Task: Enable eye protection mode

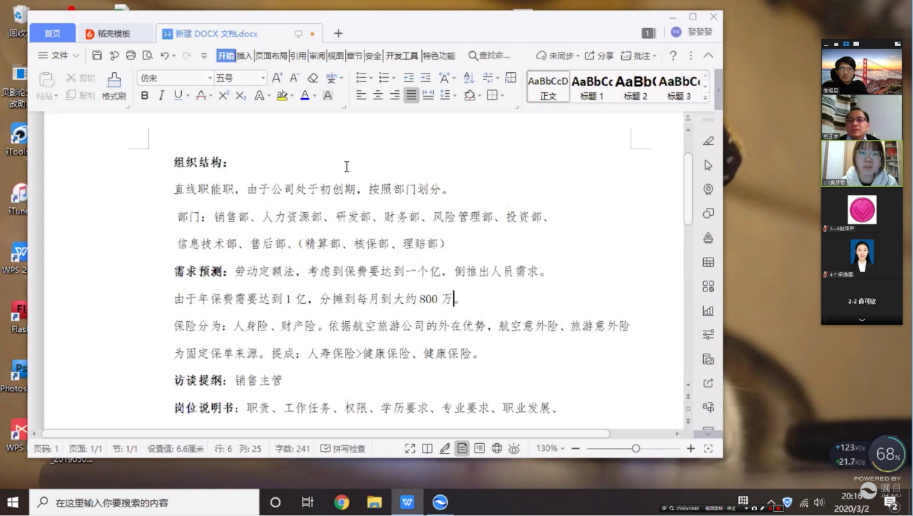Action: pos(514,449)
